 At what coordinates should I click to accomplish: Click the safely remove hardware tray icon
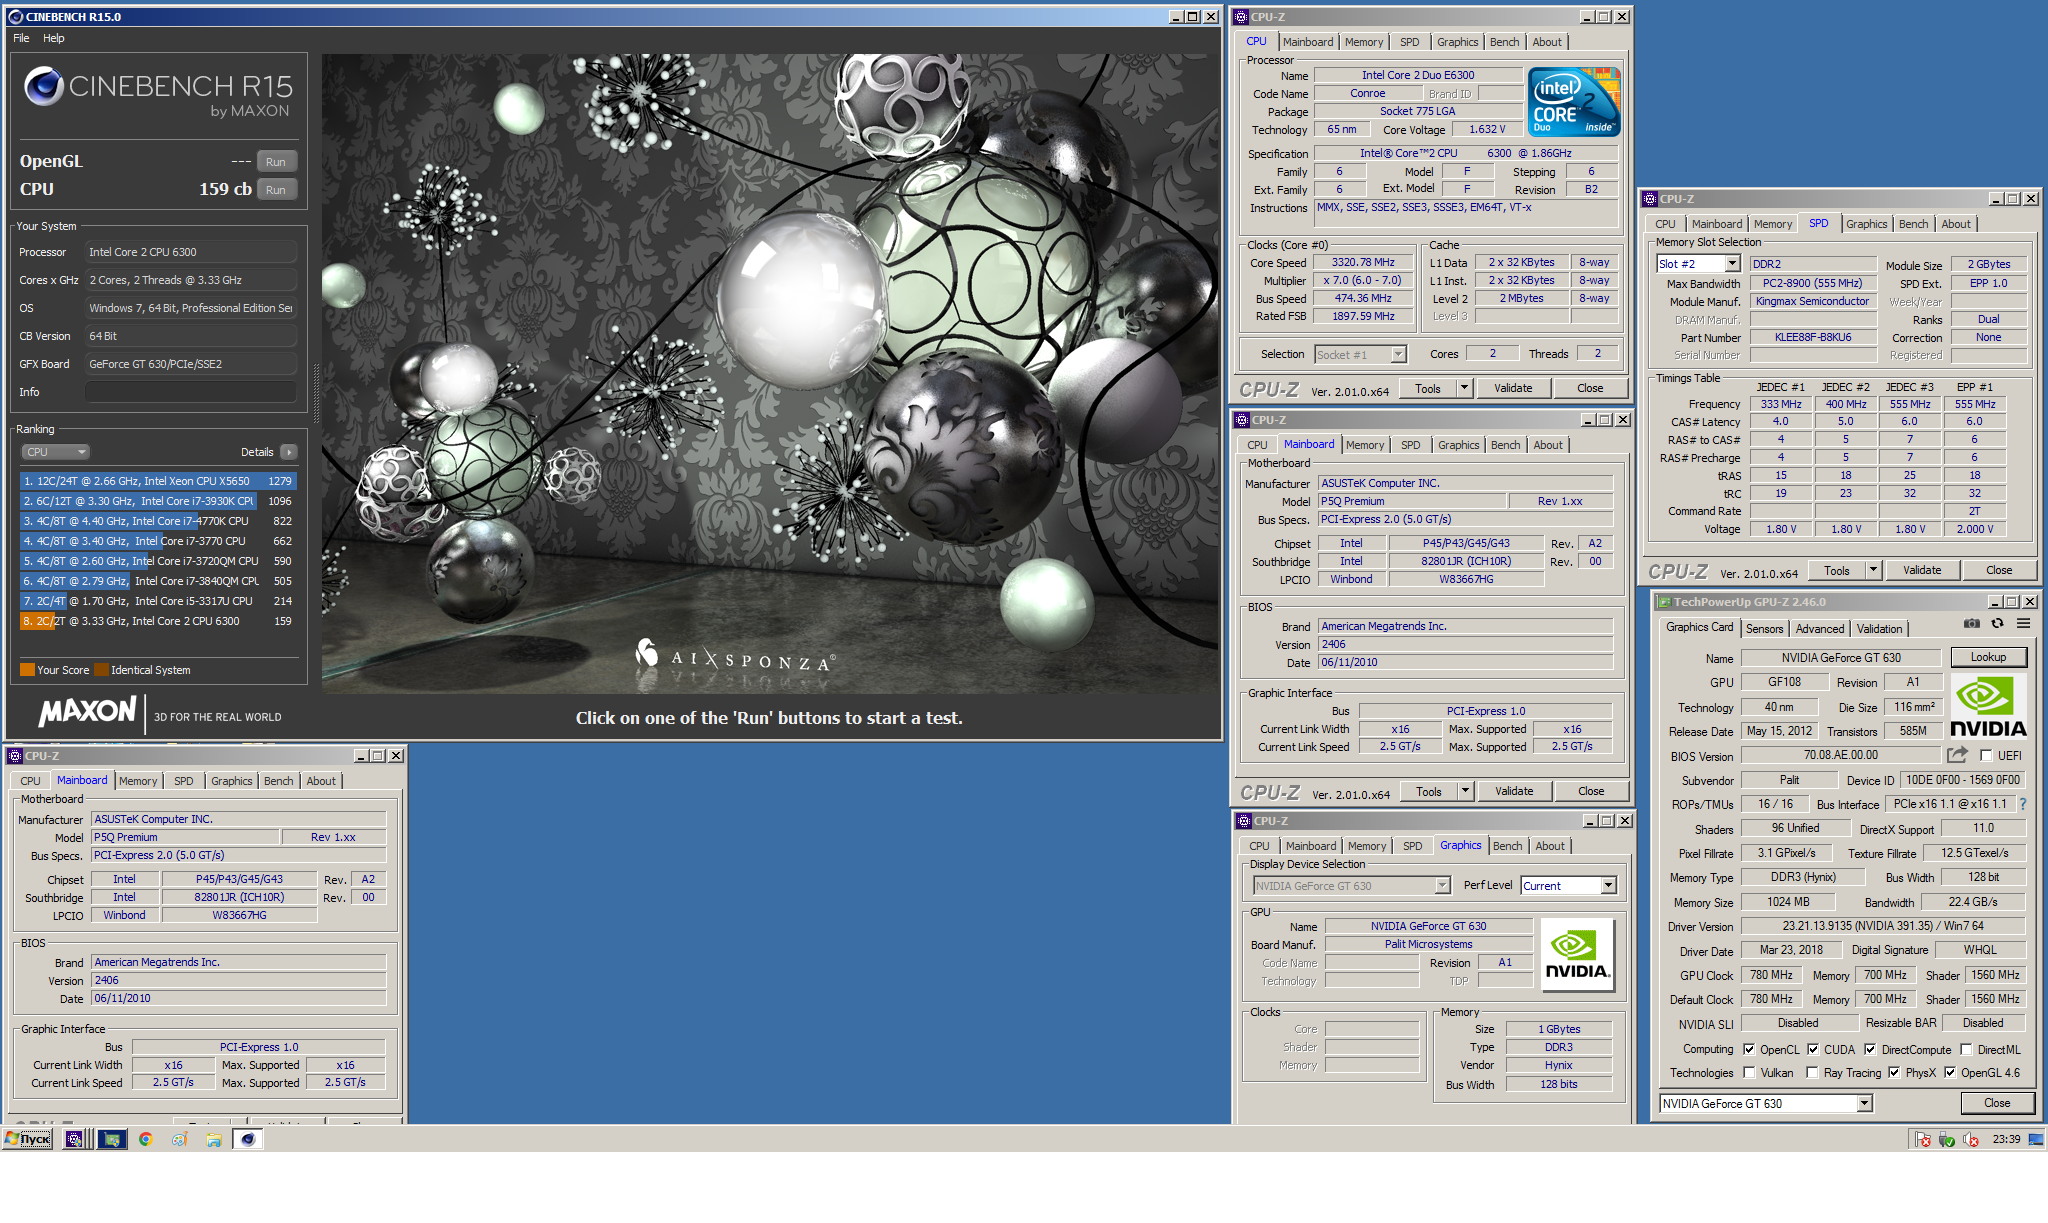(x=1946, y=1139)
